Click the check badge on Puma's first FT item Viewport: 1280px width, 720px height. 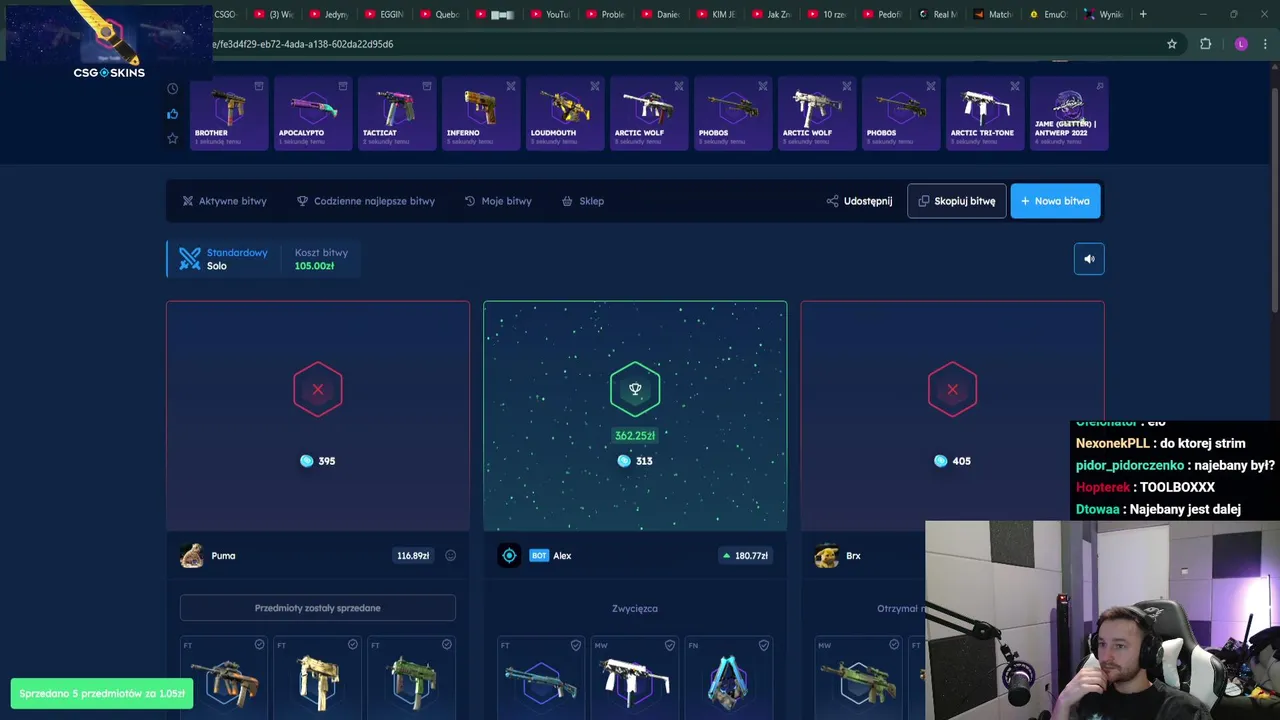[x=259, y=645]
